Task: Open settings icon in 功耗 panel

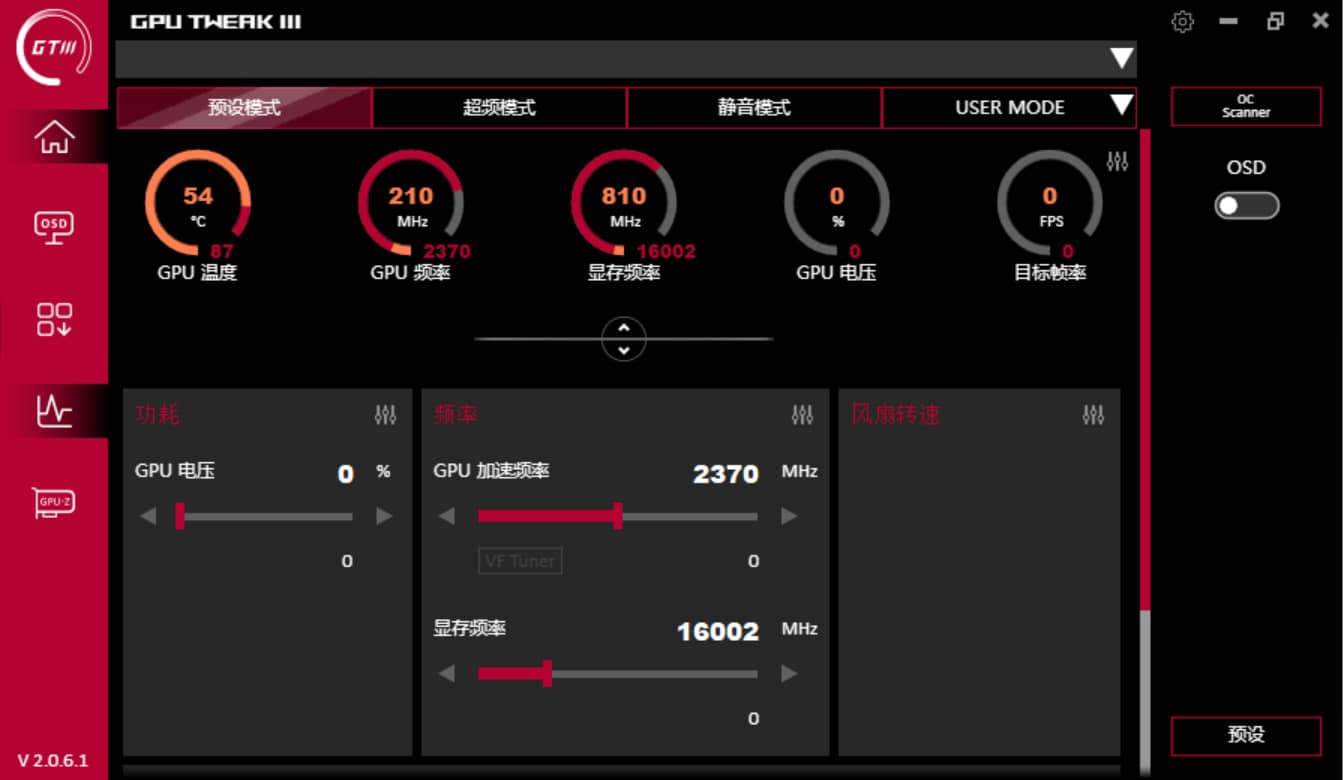Action: 385,415
